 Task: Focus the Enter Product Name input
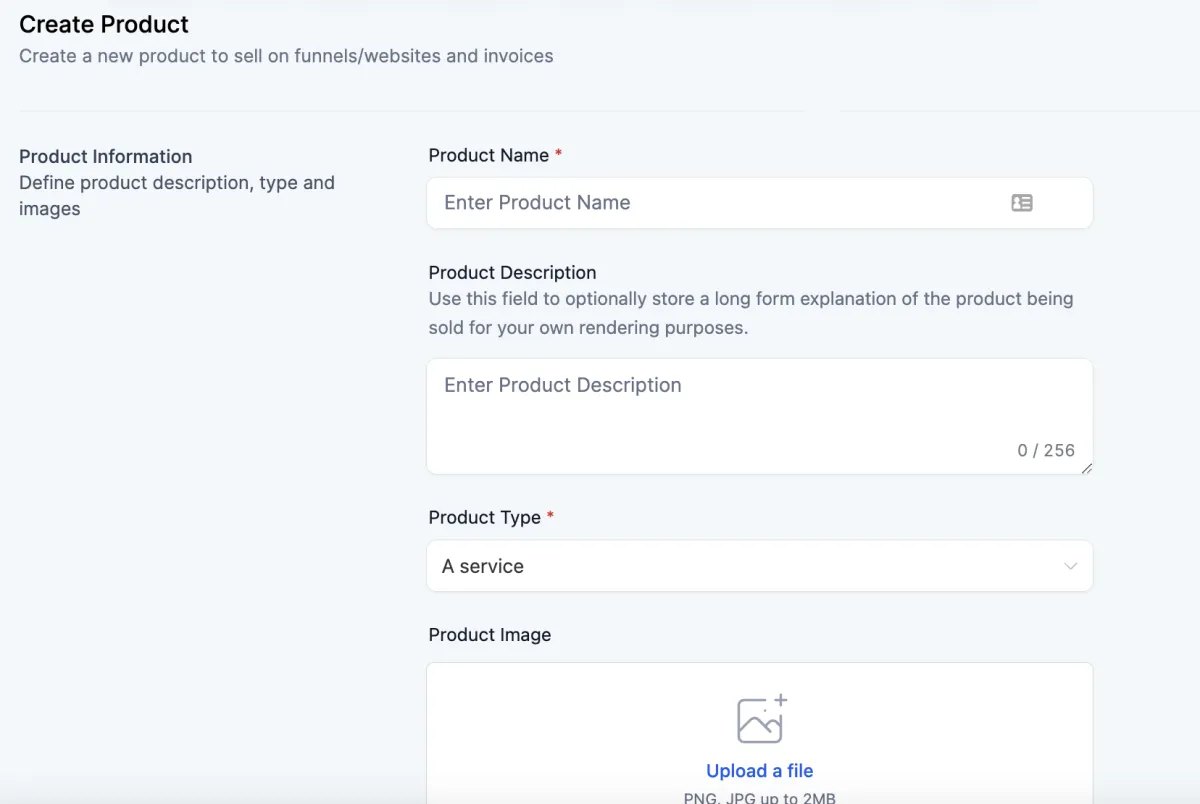click(720, 203)
